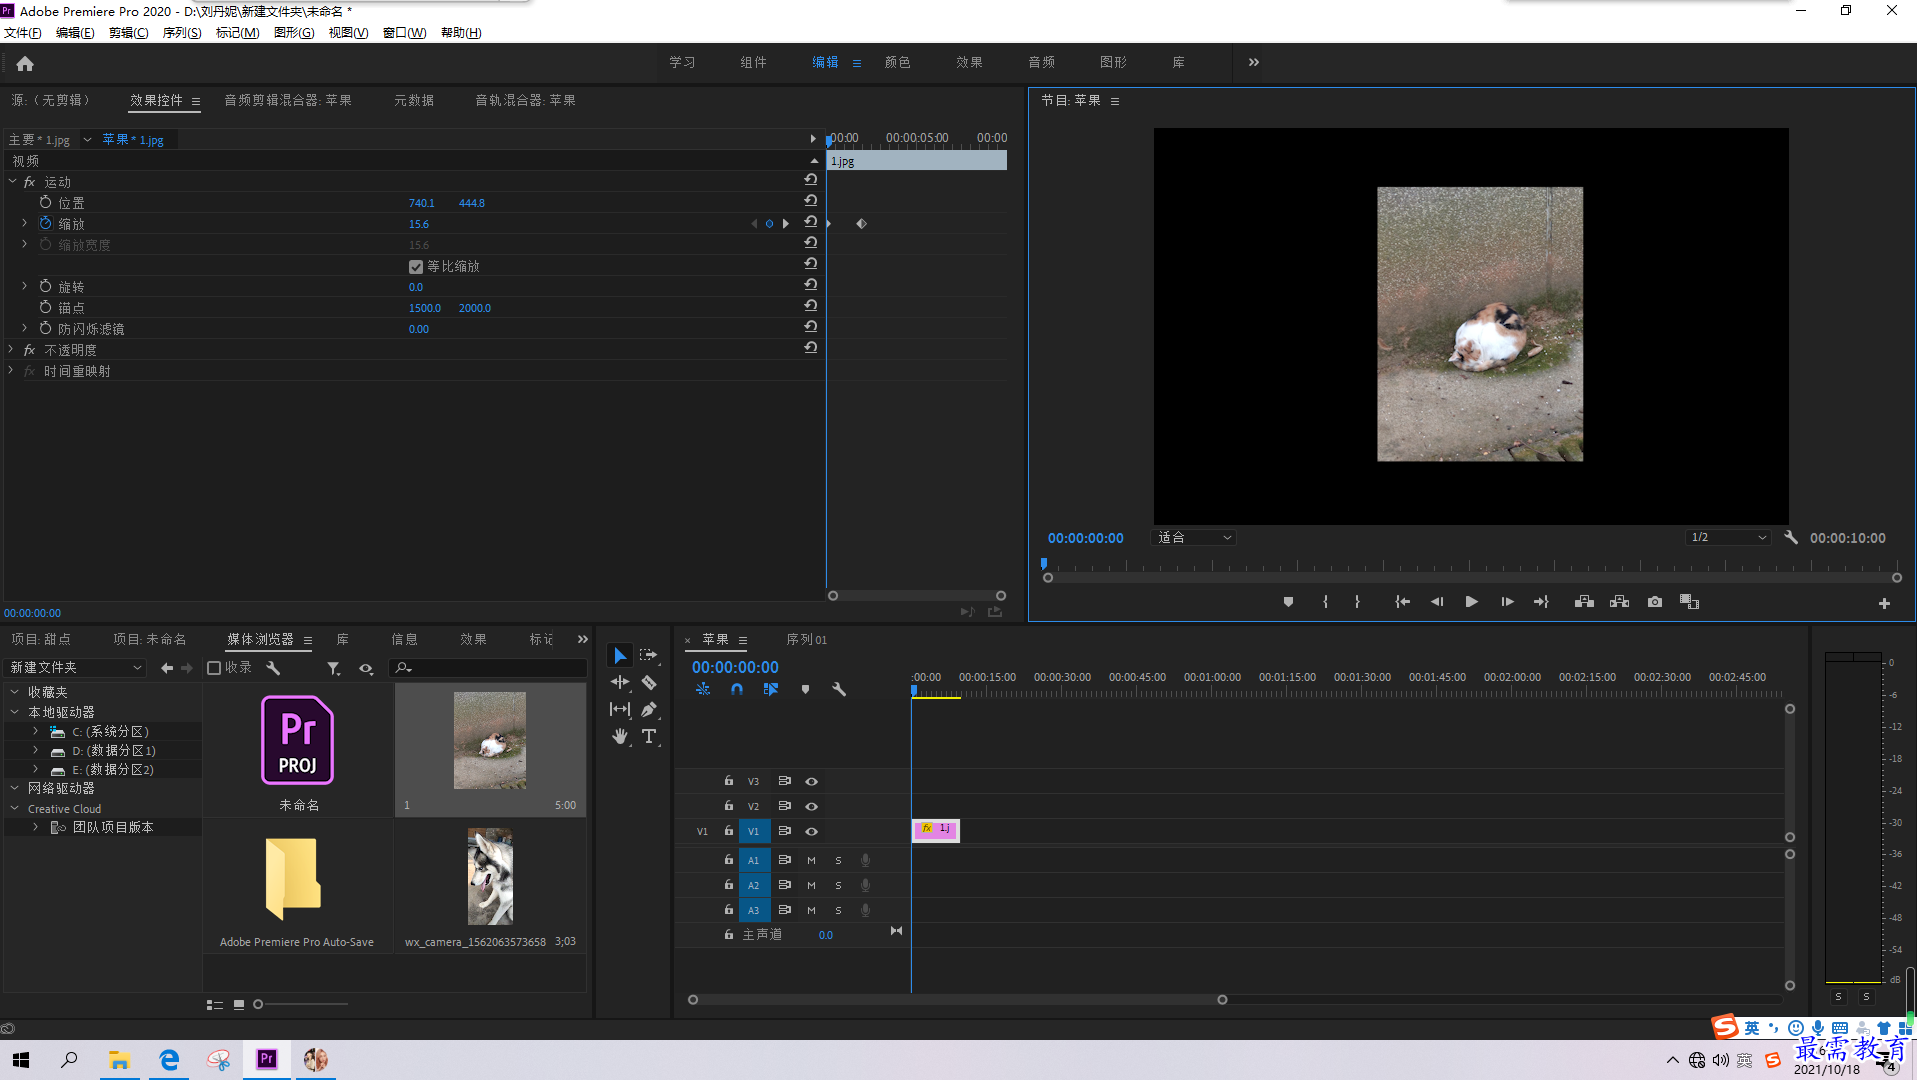Select the Creative Cloud tree item

click(64, 809)
